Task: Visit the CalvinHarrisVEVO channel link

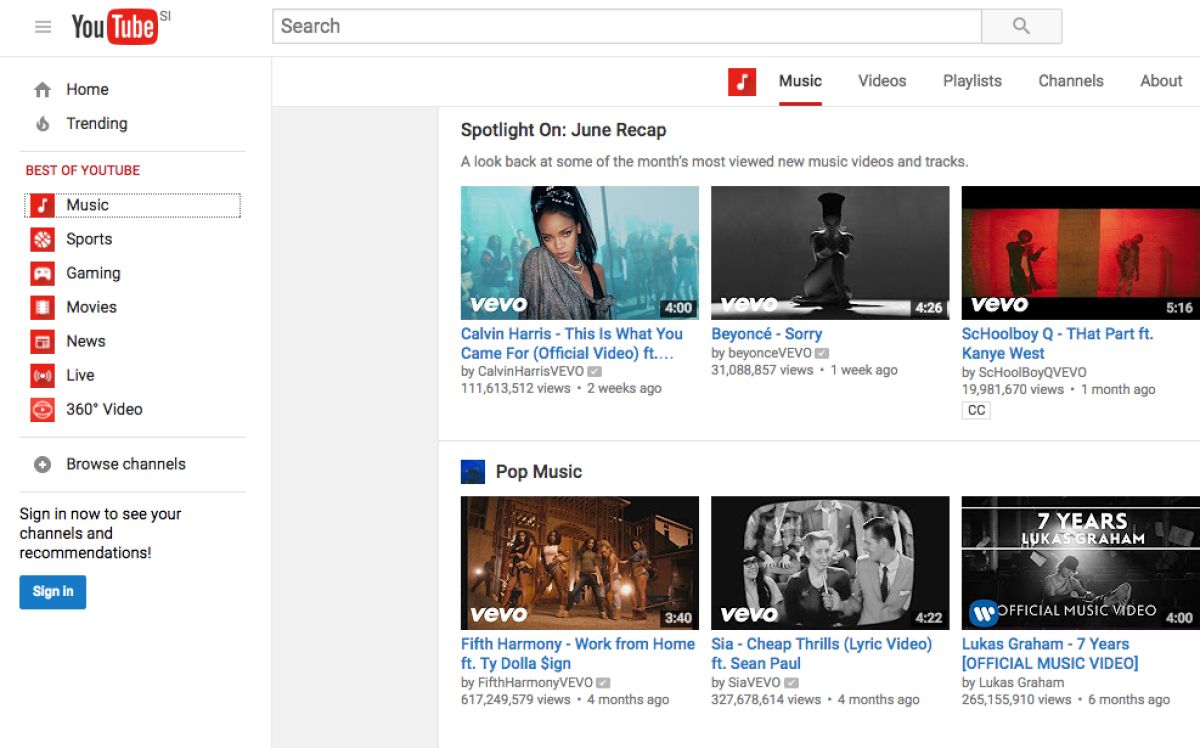Action: (530, 371)
